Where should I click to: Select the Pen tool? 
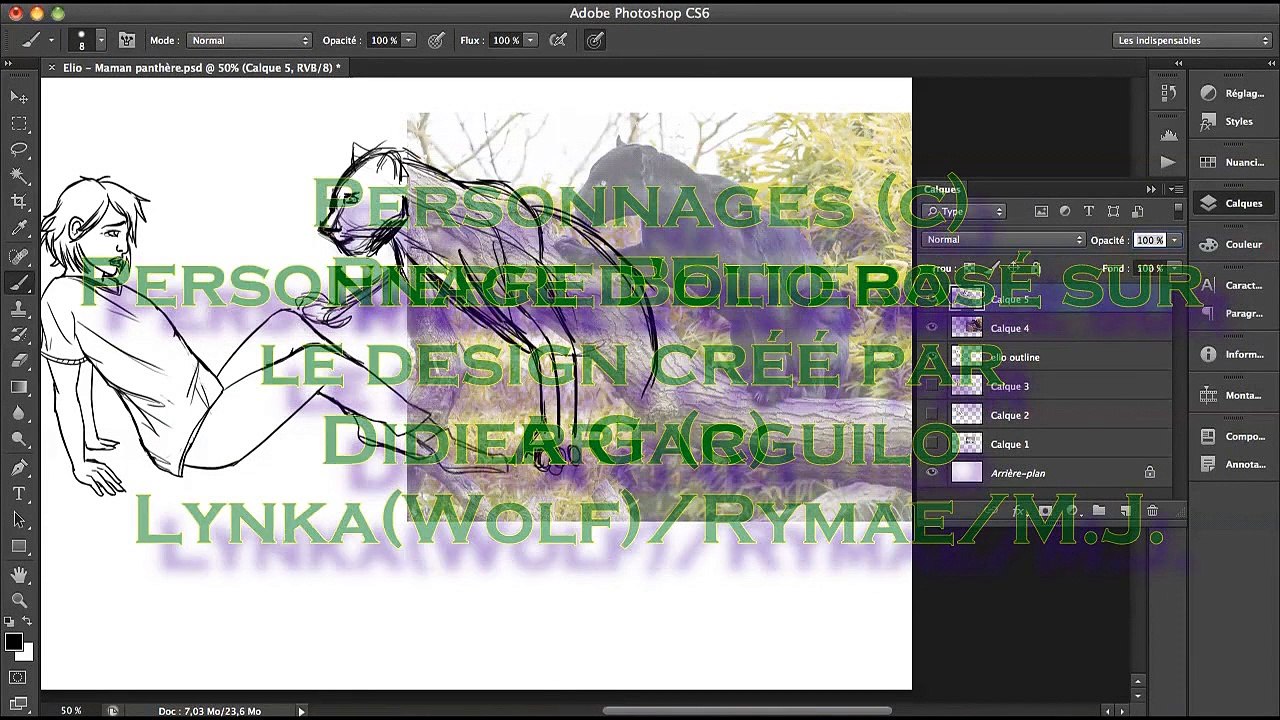[19, 467]
